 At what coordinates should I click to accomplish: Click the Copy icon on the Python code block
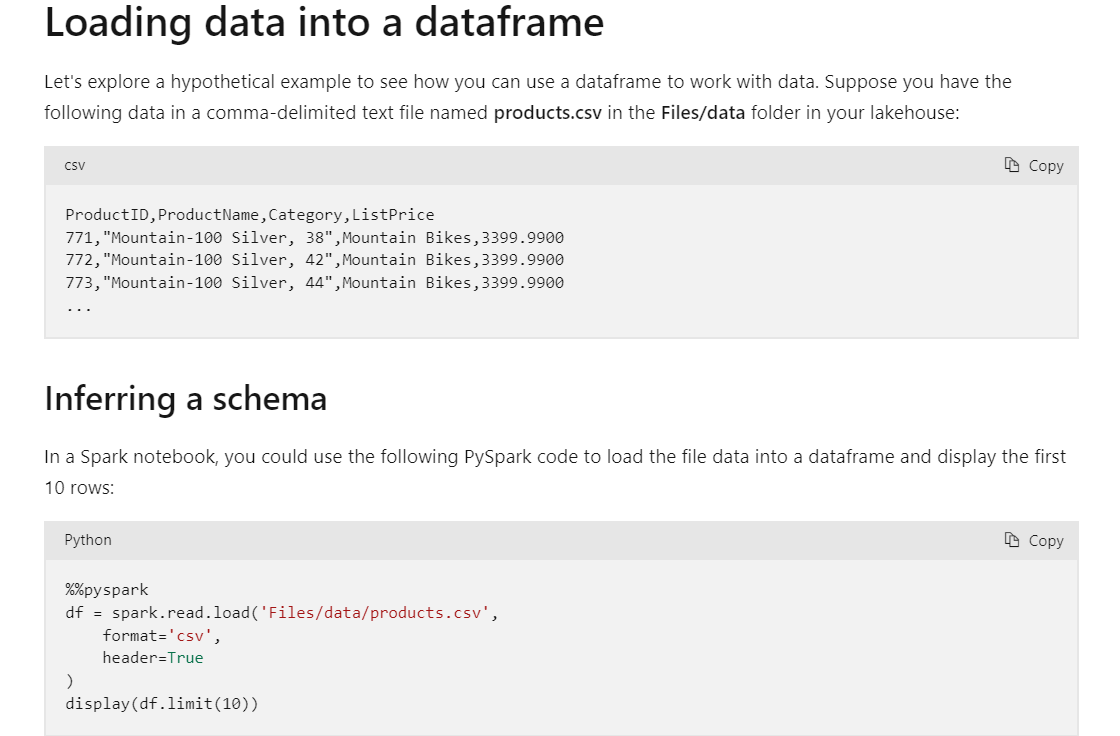pyautogui.click(x=1011, y=540)
